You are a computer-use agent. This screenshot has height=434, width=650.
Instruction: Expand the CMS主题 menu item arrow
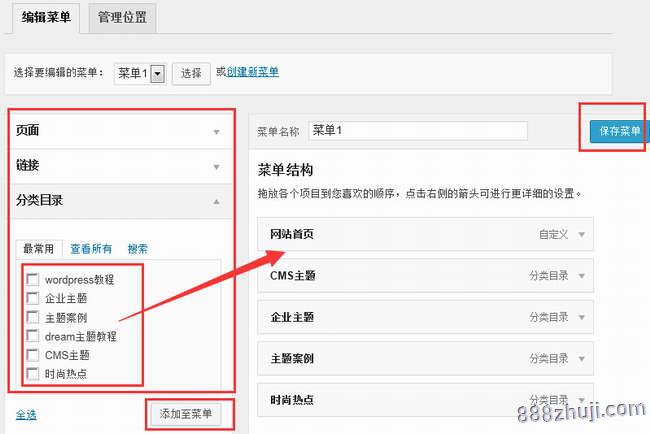point(582,276)
